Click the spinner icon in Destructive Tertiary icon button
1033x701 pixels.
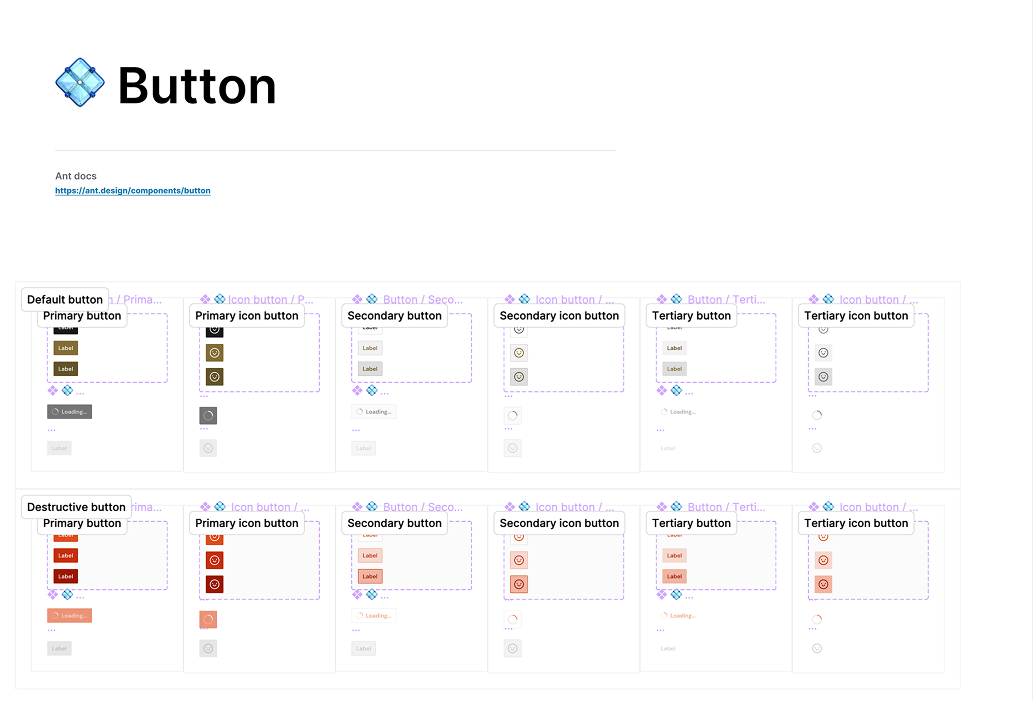[817, 619]
